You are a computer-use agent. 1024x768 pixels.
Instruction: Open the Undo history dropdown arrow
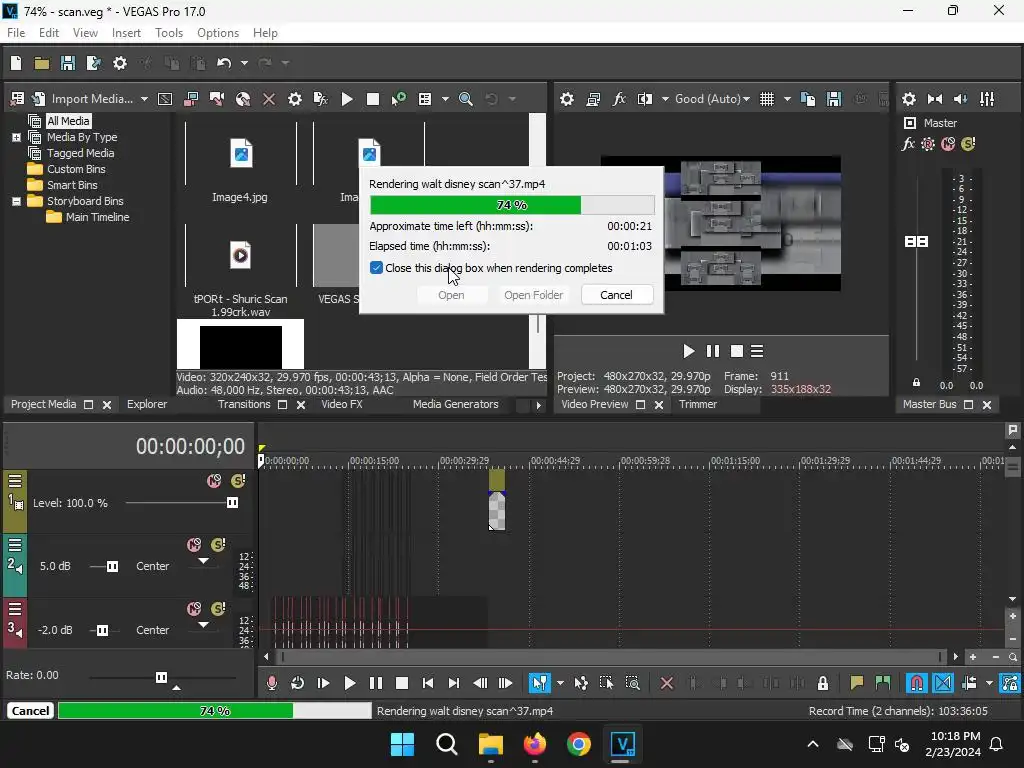tap(244, 63)
